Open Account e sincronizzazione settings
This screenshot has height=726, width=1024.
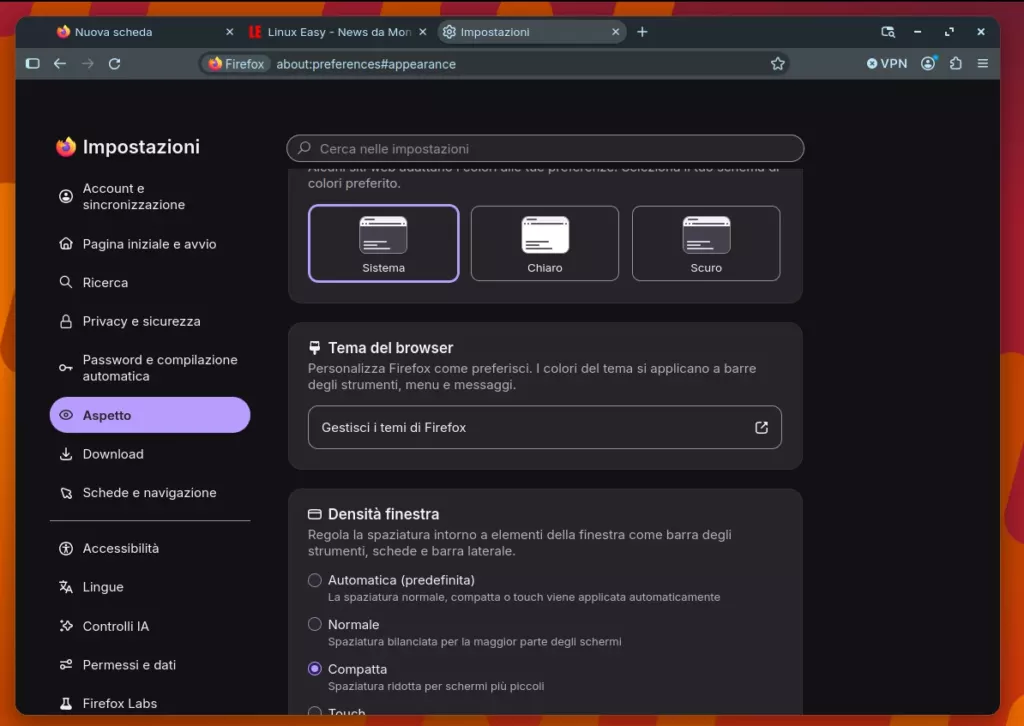point(150,197)
